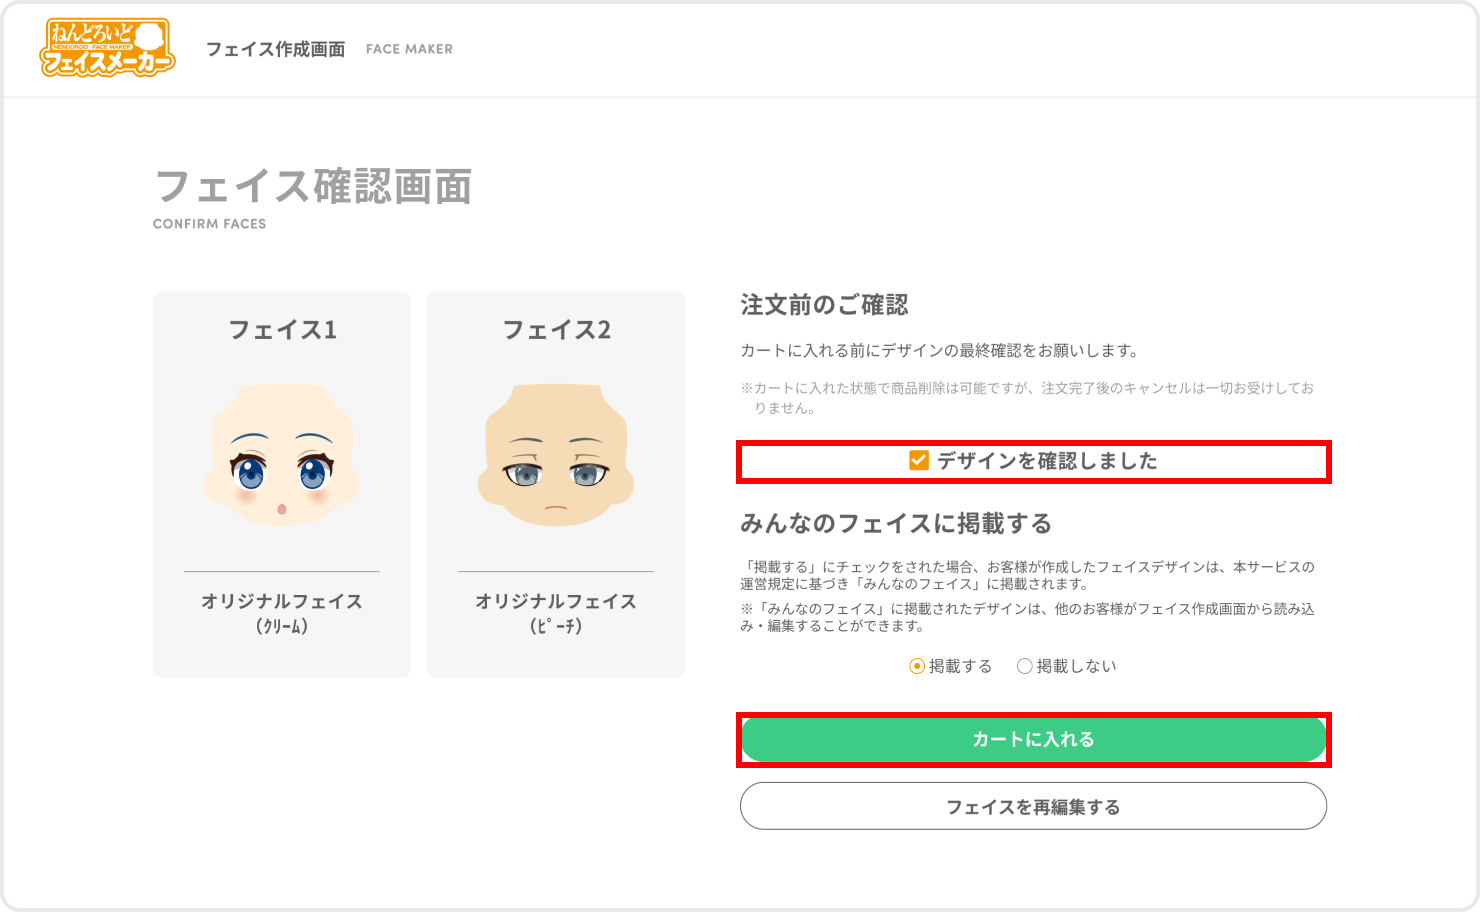Screen dimensions: 1480x912
Task: Click the Nendoroid Face Maker logo
Action: click(x=107, y=48)
